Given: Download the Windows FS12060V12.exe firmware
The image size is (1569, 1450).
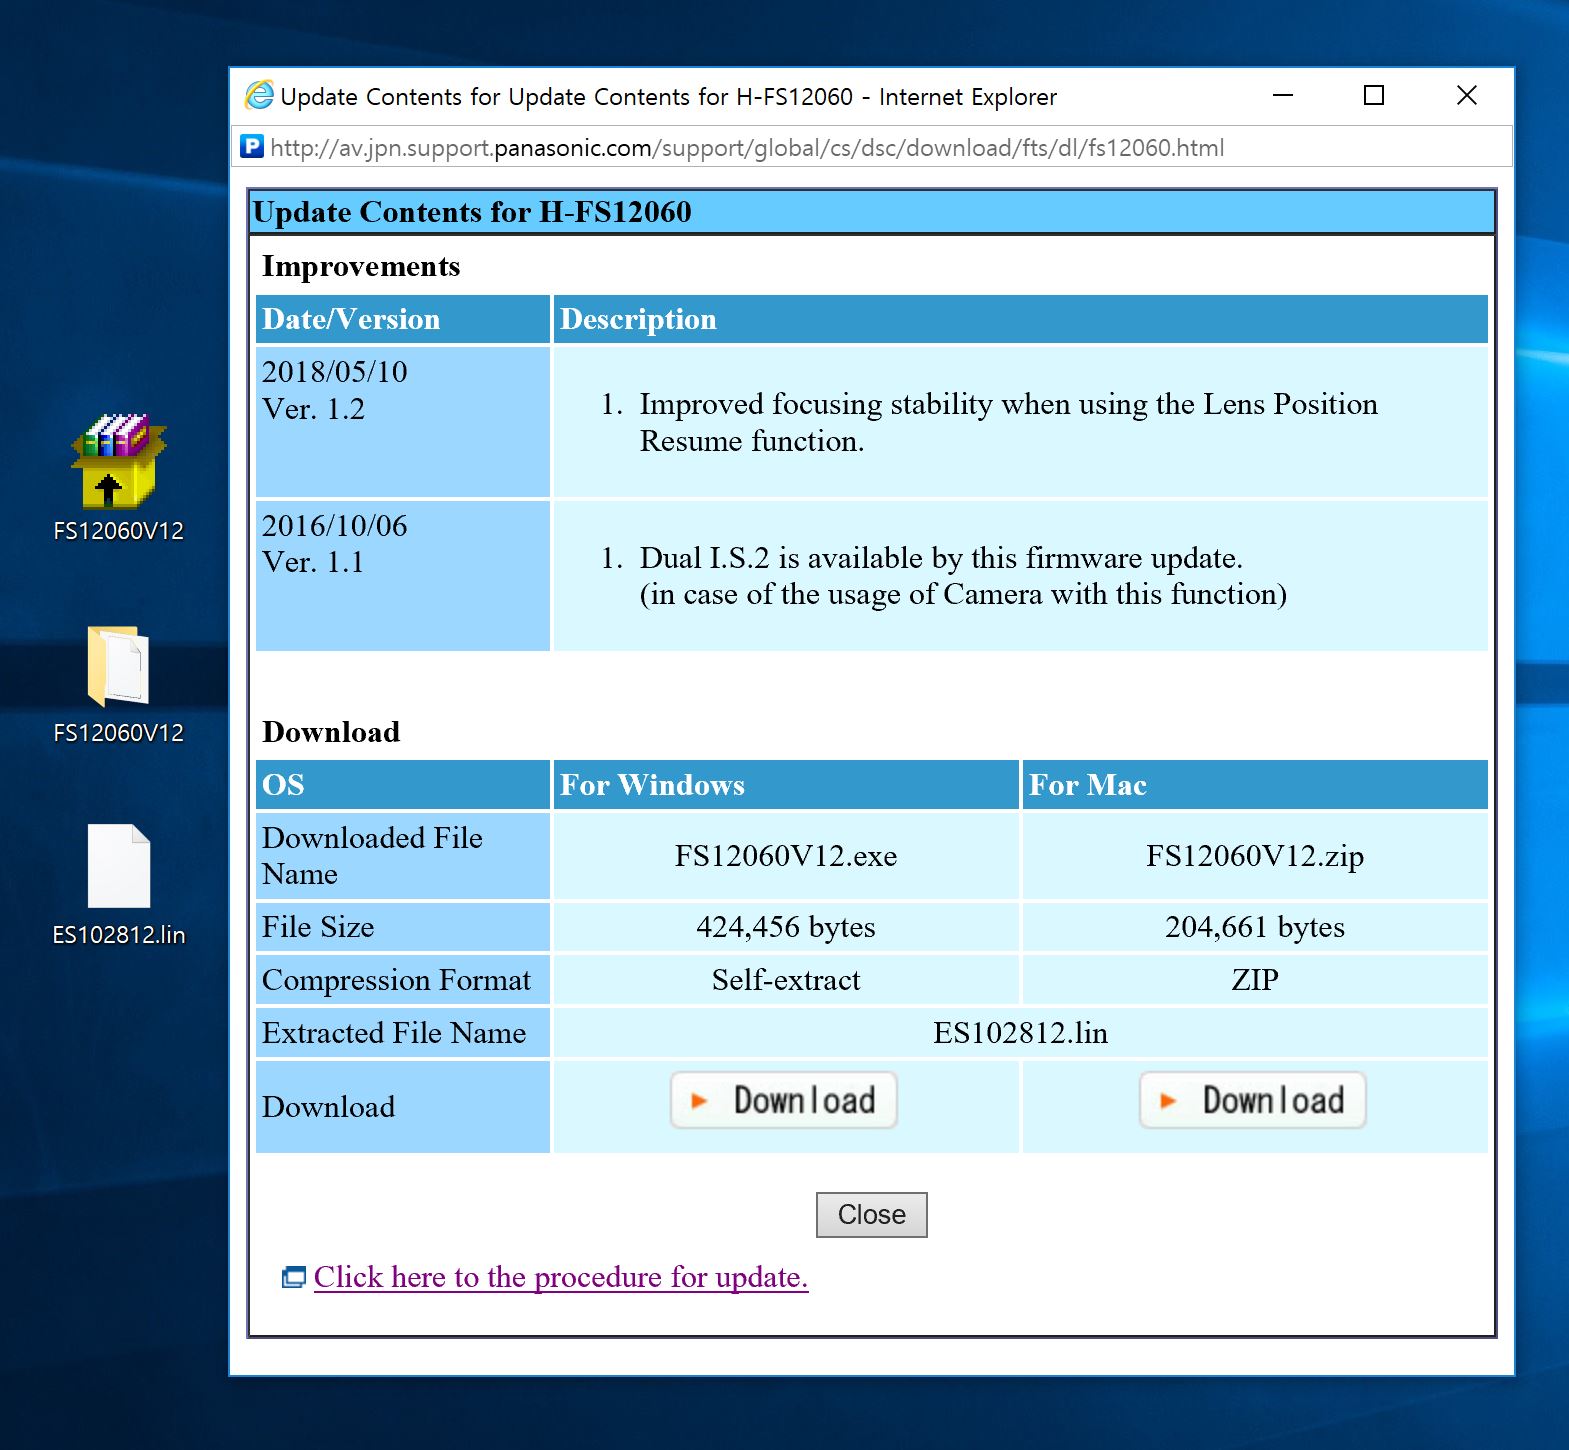Looking at the screenshot, I should tap(784, 1100).
